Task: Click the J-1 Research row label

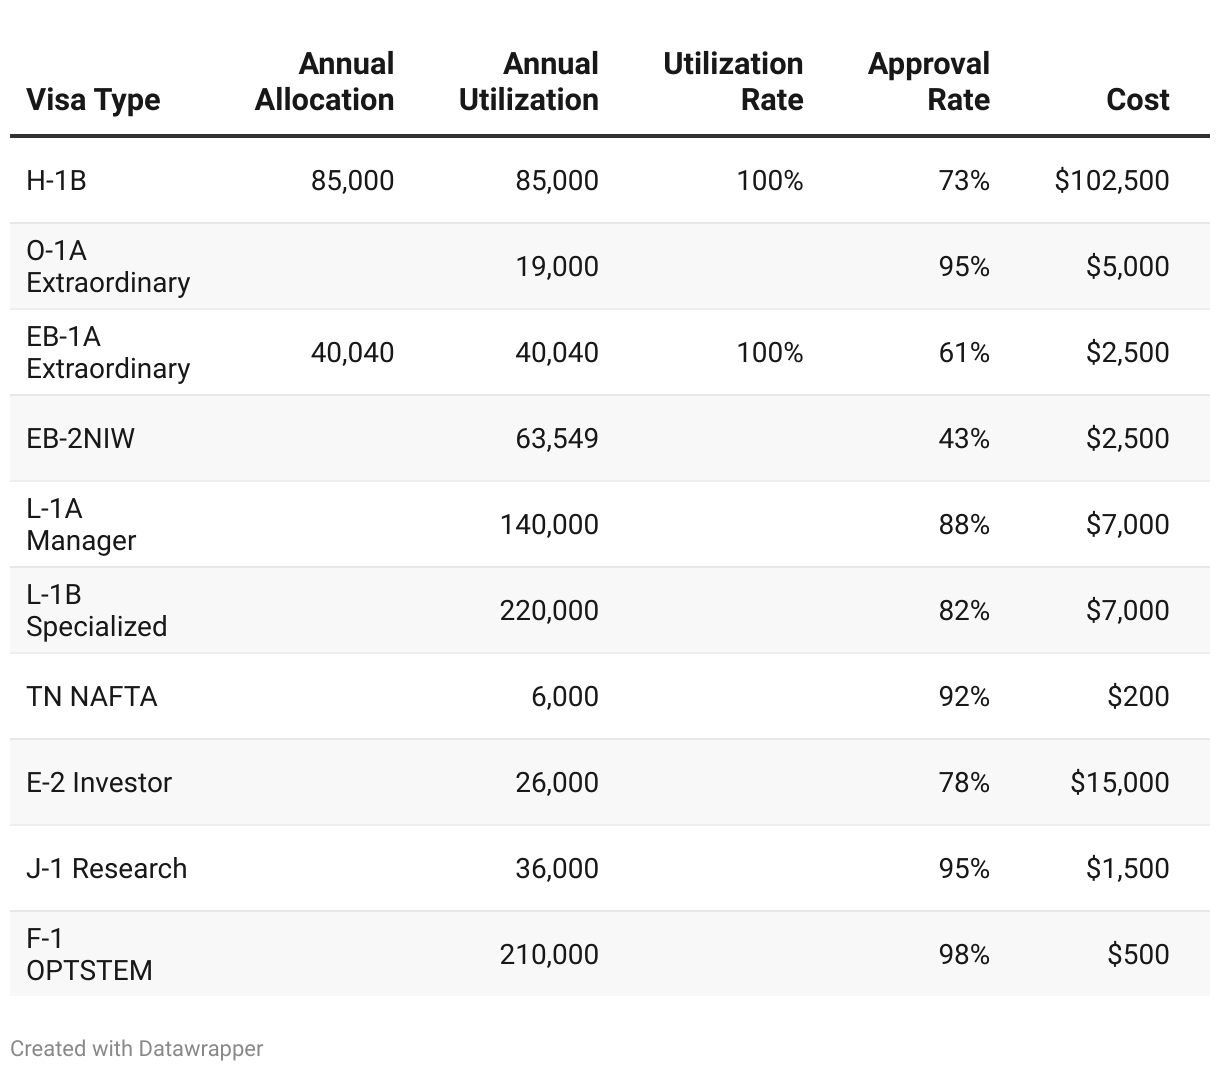Action: pos(106,868)
